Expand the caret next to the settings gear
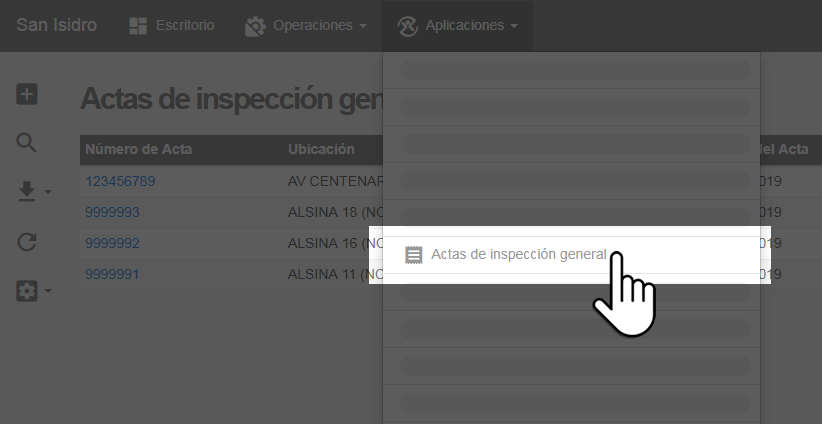Screen dimensions: 822x424 click(x=48, y=292)
